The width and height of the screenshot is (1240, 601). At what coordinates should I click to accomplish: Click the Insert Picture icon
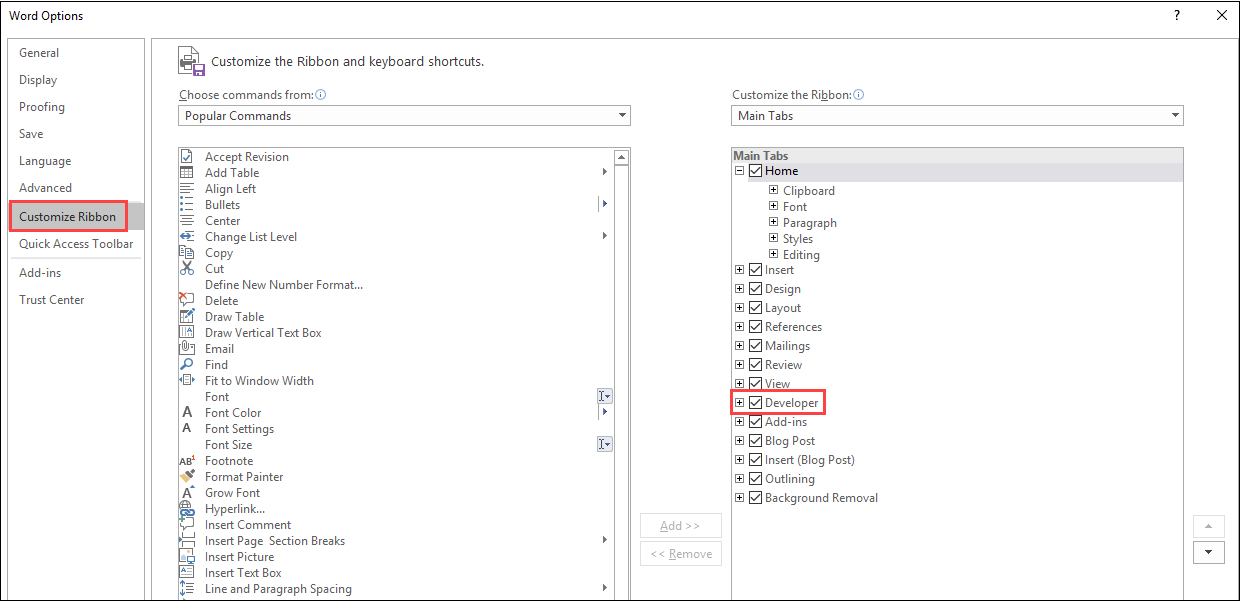pos(186,557)
